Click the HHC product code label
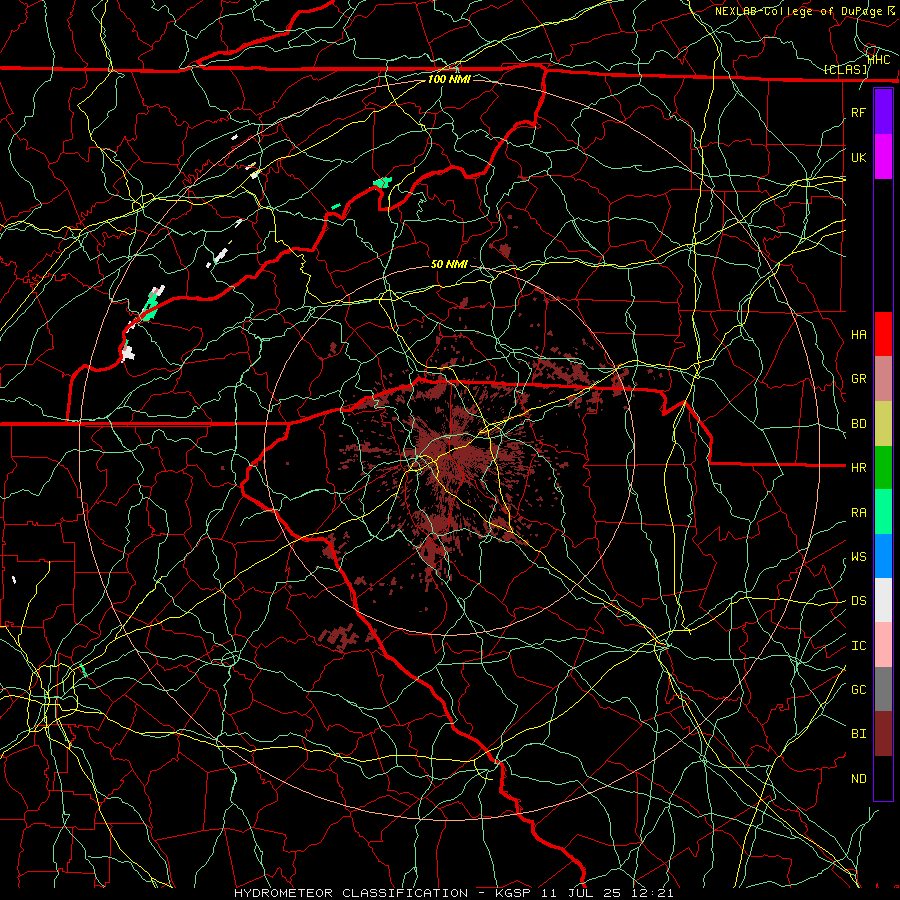900x900 pixels. tap(879, 59)
